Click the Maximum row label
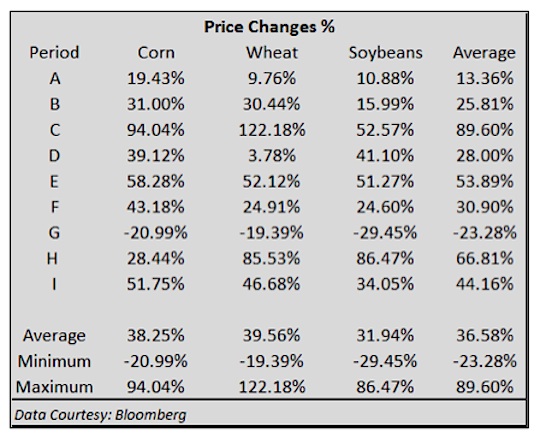Screen dimensions: 540x438 54,387
